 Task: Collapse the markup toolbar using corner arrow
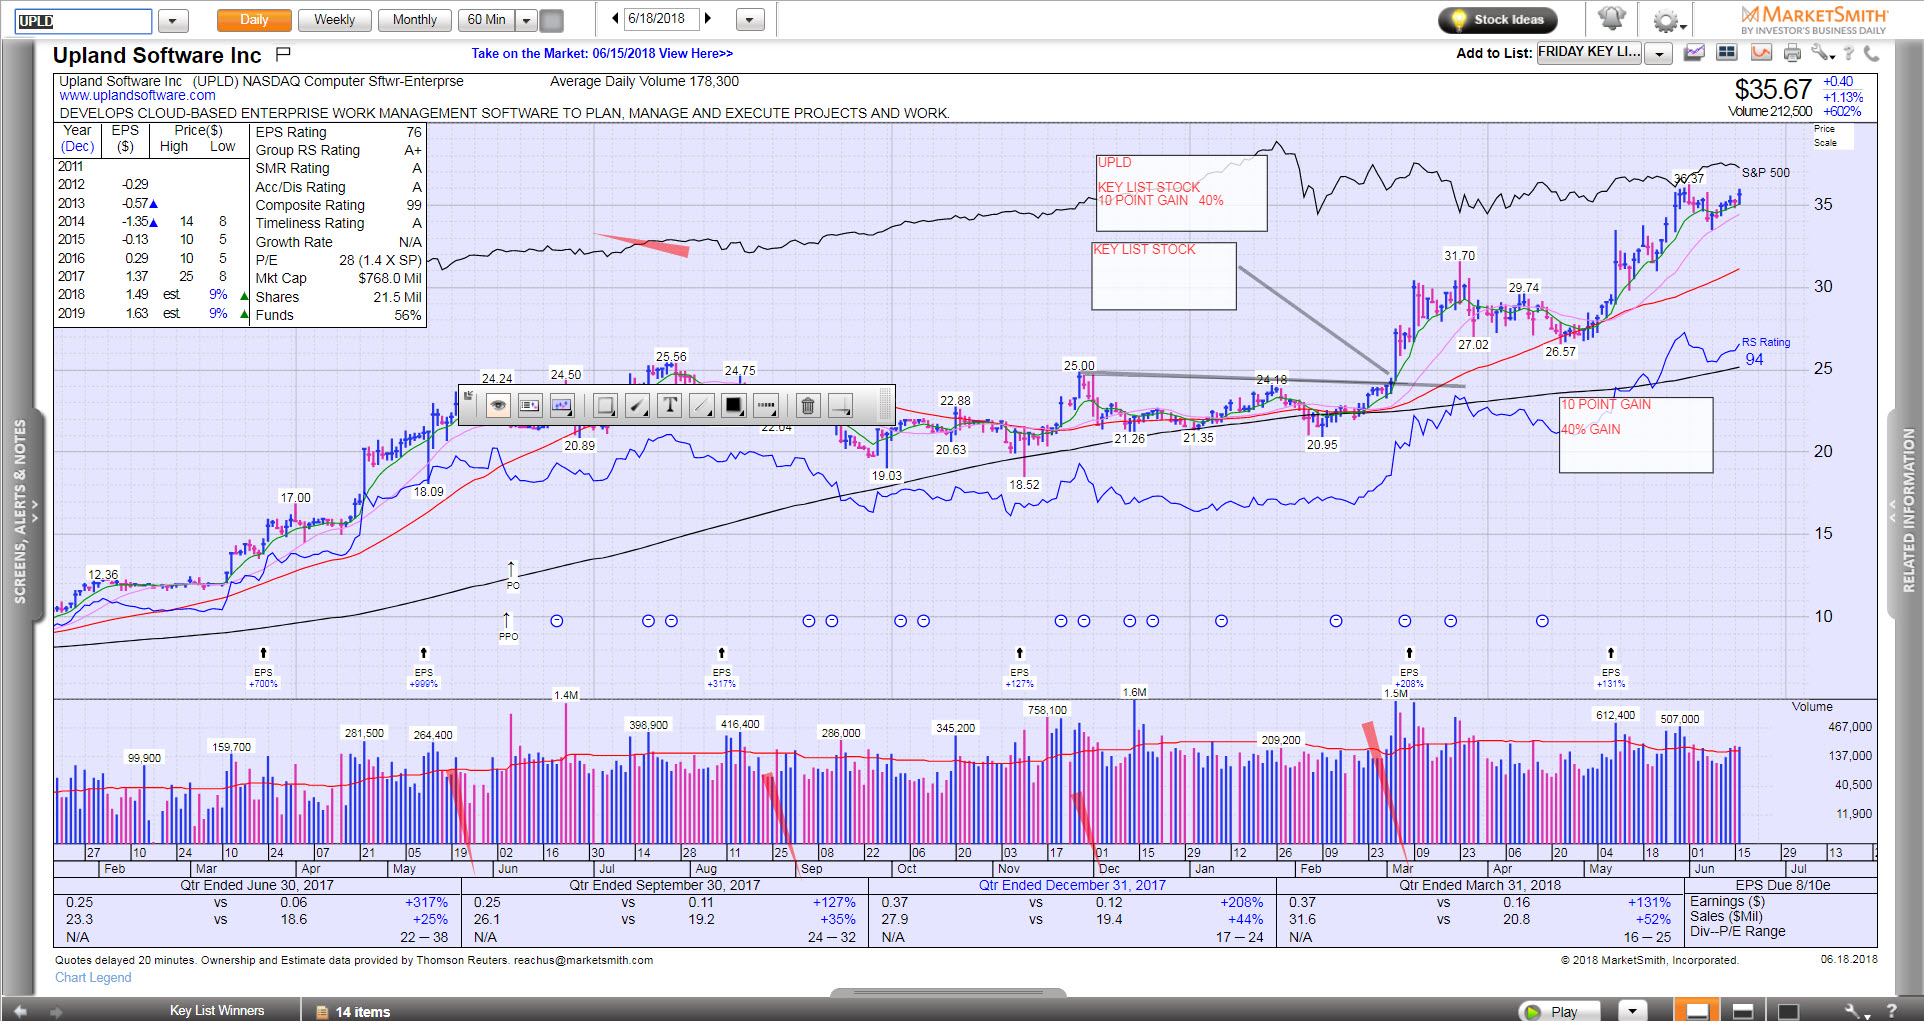(467, 395)
